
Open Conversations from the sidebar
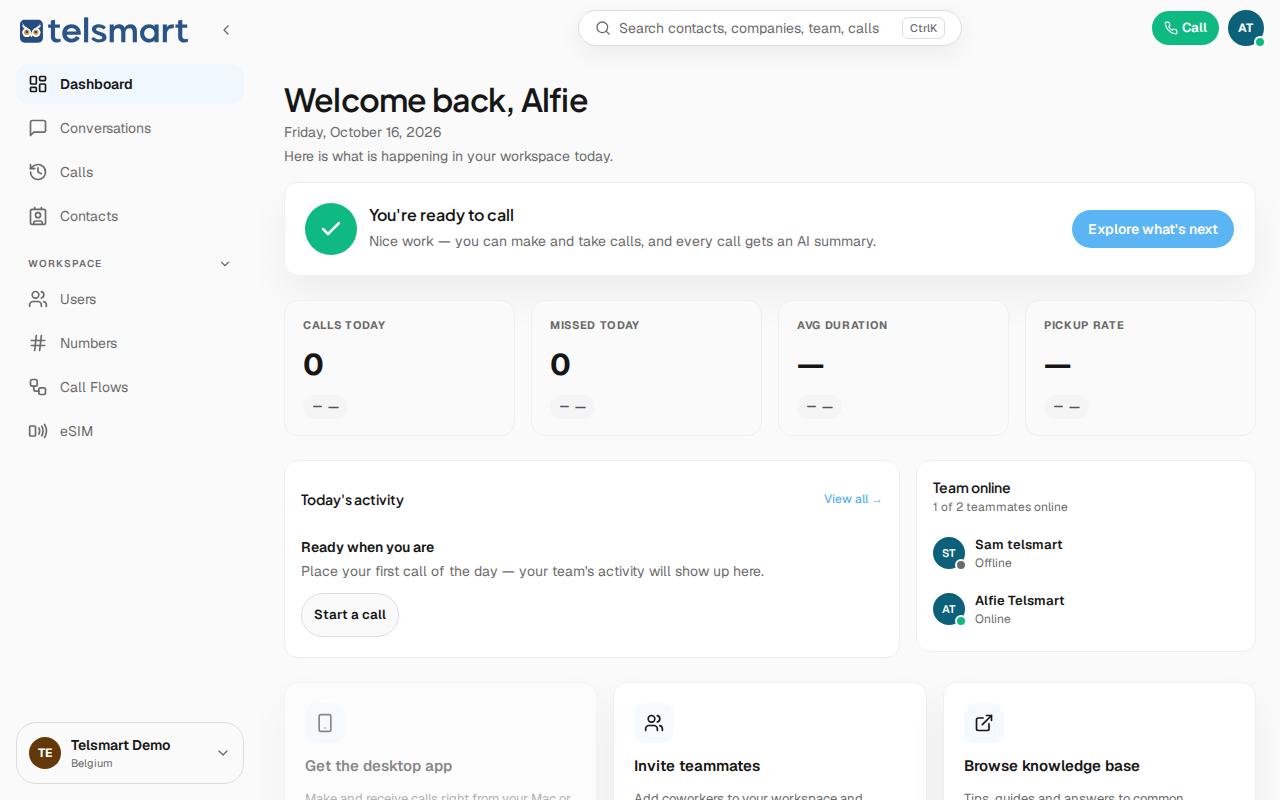(x=130, y=128)
